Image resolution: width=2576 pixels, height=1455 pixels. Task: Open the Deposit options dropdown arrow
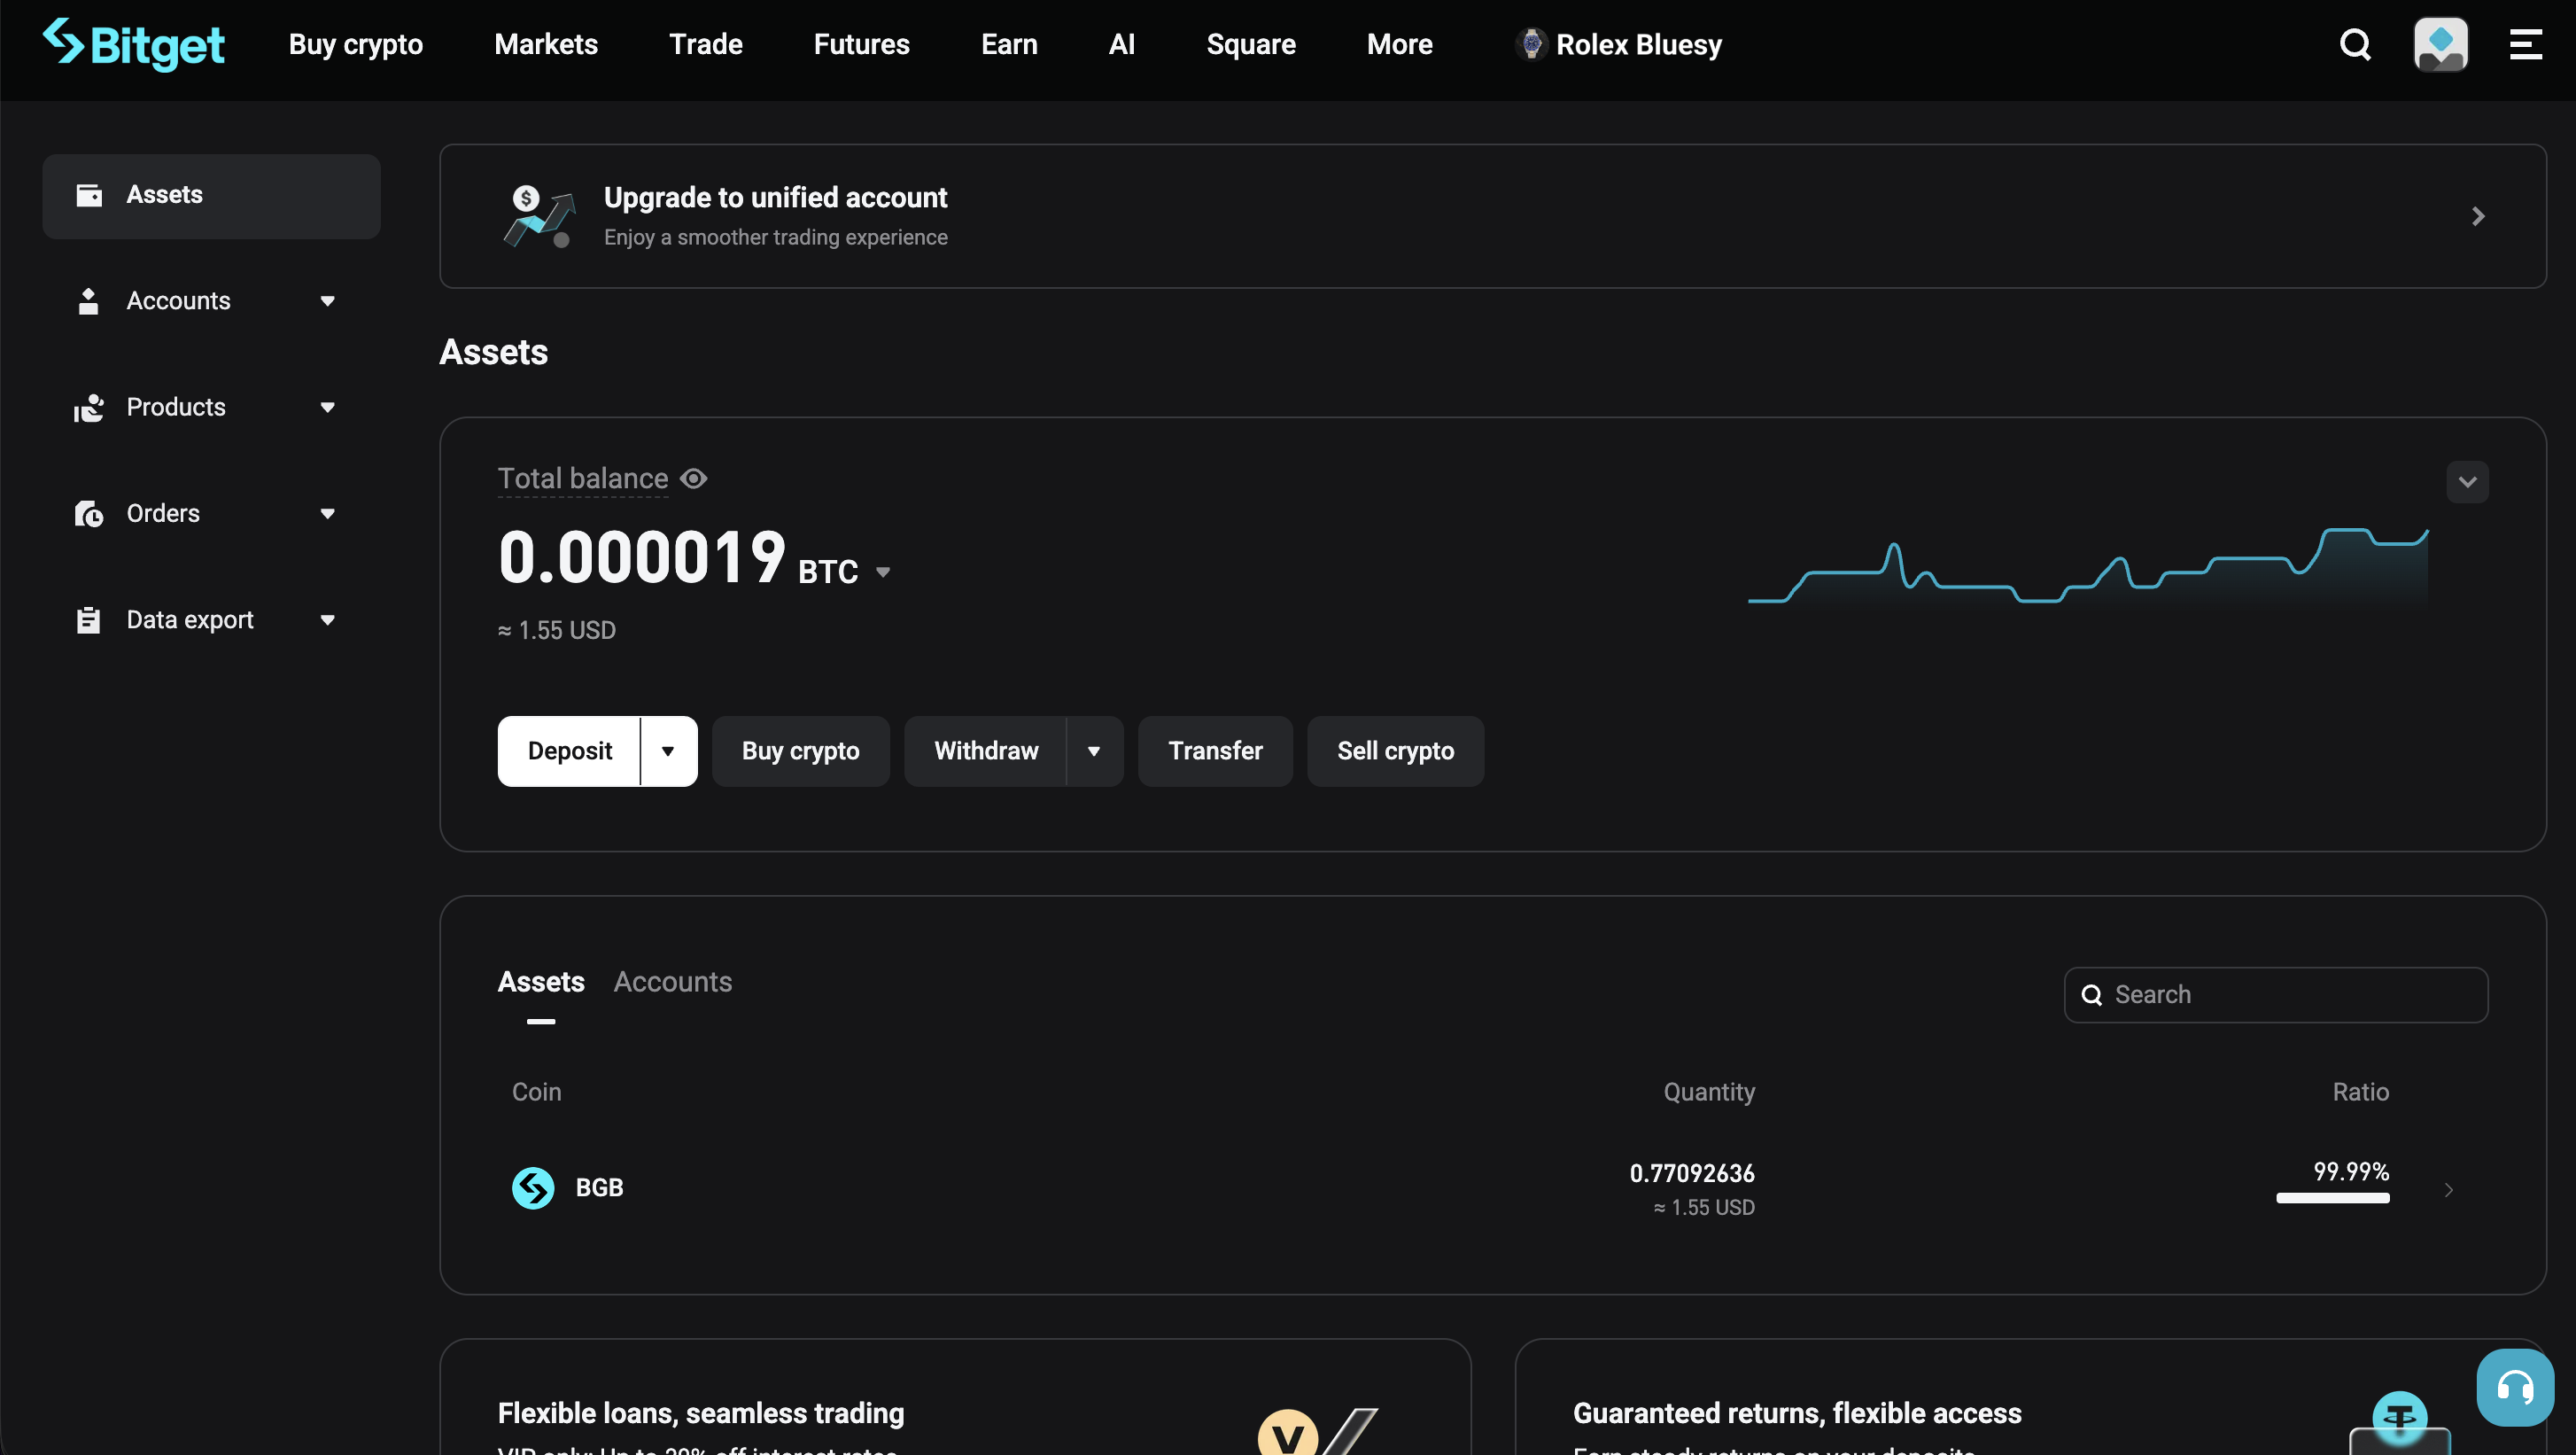[x=668, y=751]
